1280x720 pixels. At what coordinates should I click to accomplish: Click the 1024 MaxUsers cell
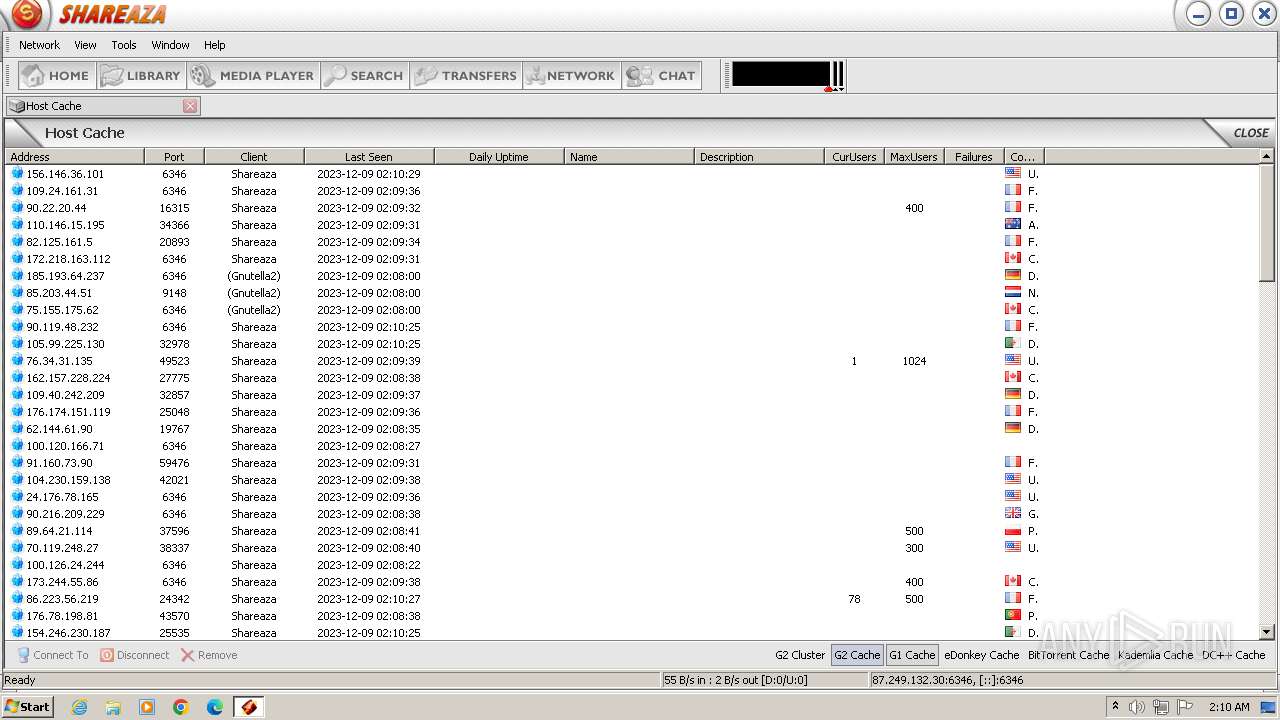[x=914, y=361]
